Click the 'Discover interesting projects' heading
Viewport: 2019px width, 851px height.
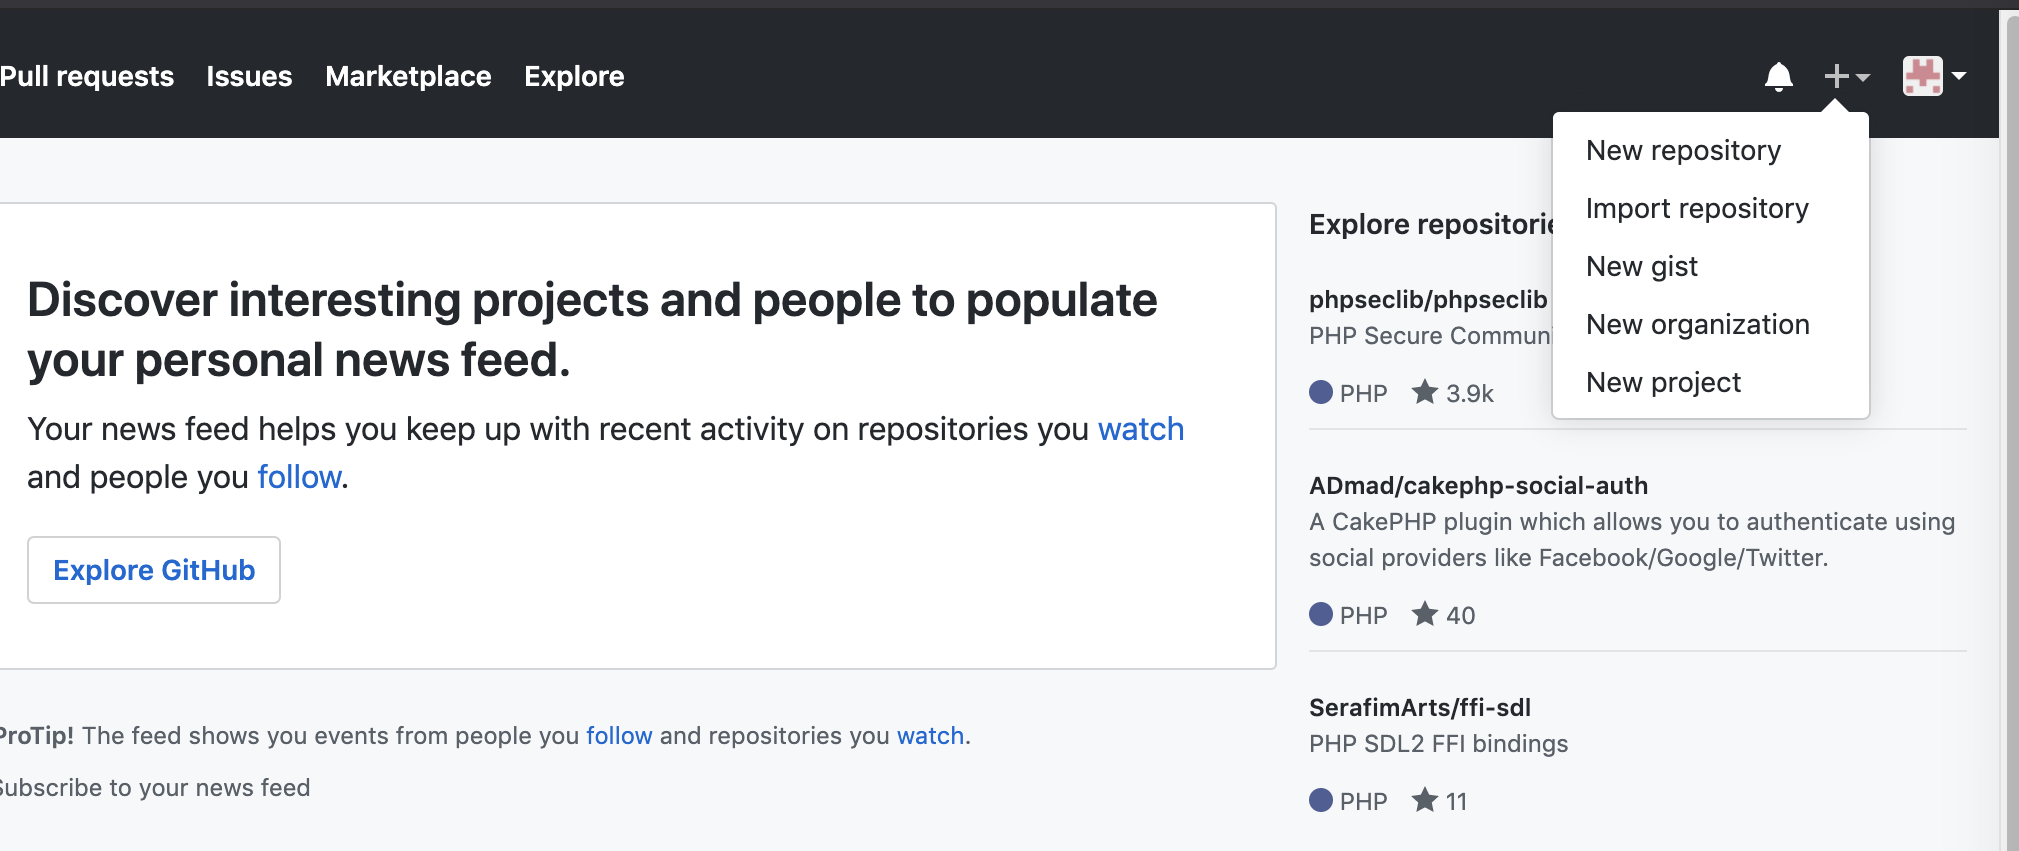(x=592, y=330)
